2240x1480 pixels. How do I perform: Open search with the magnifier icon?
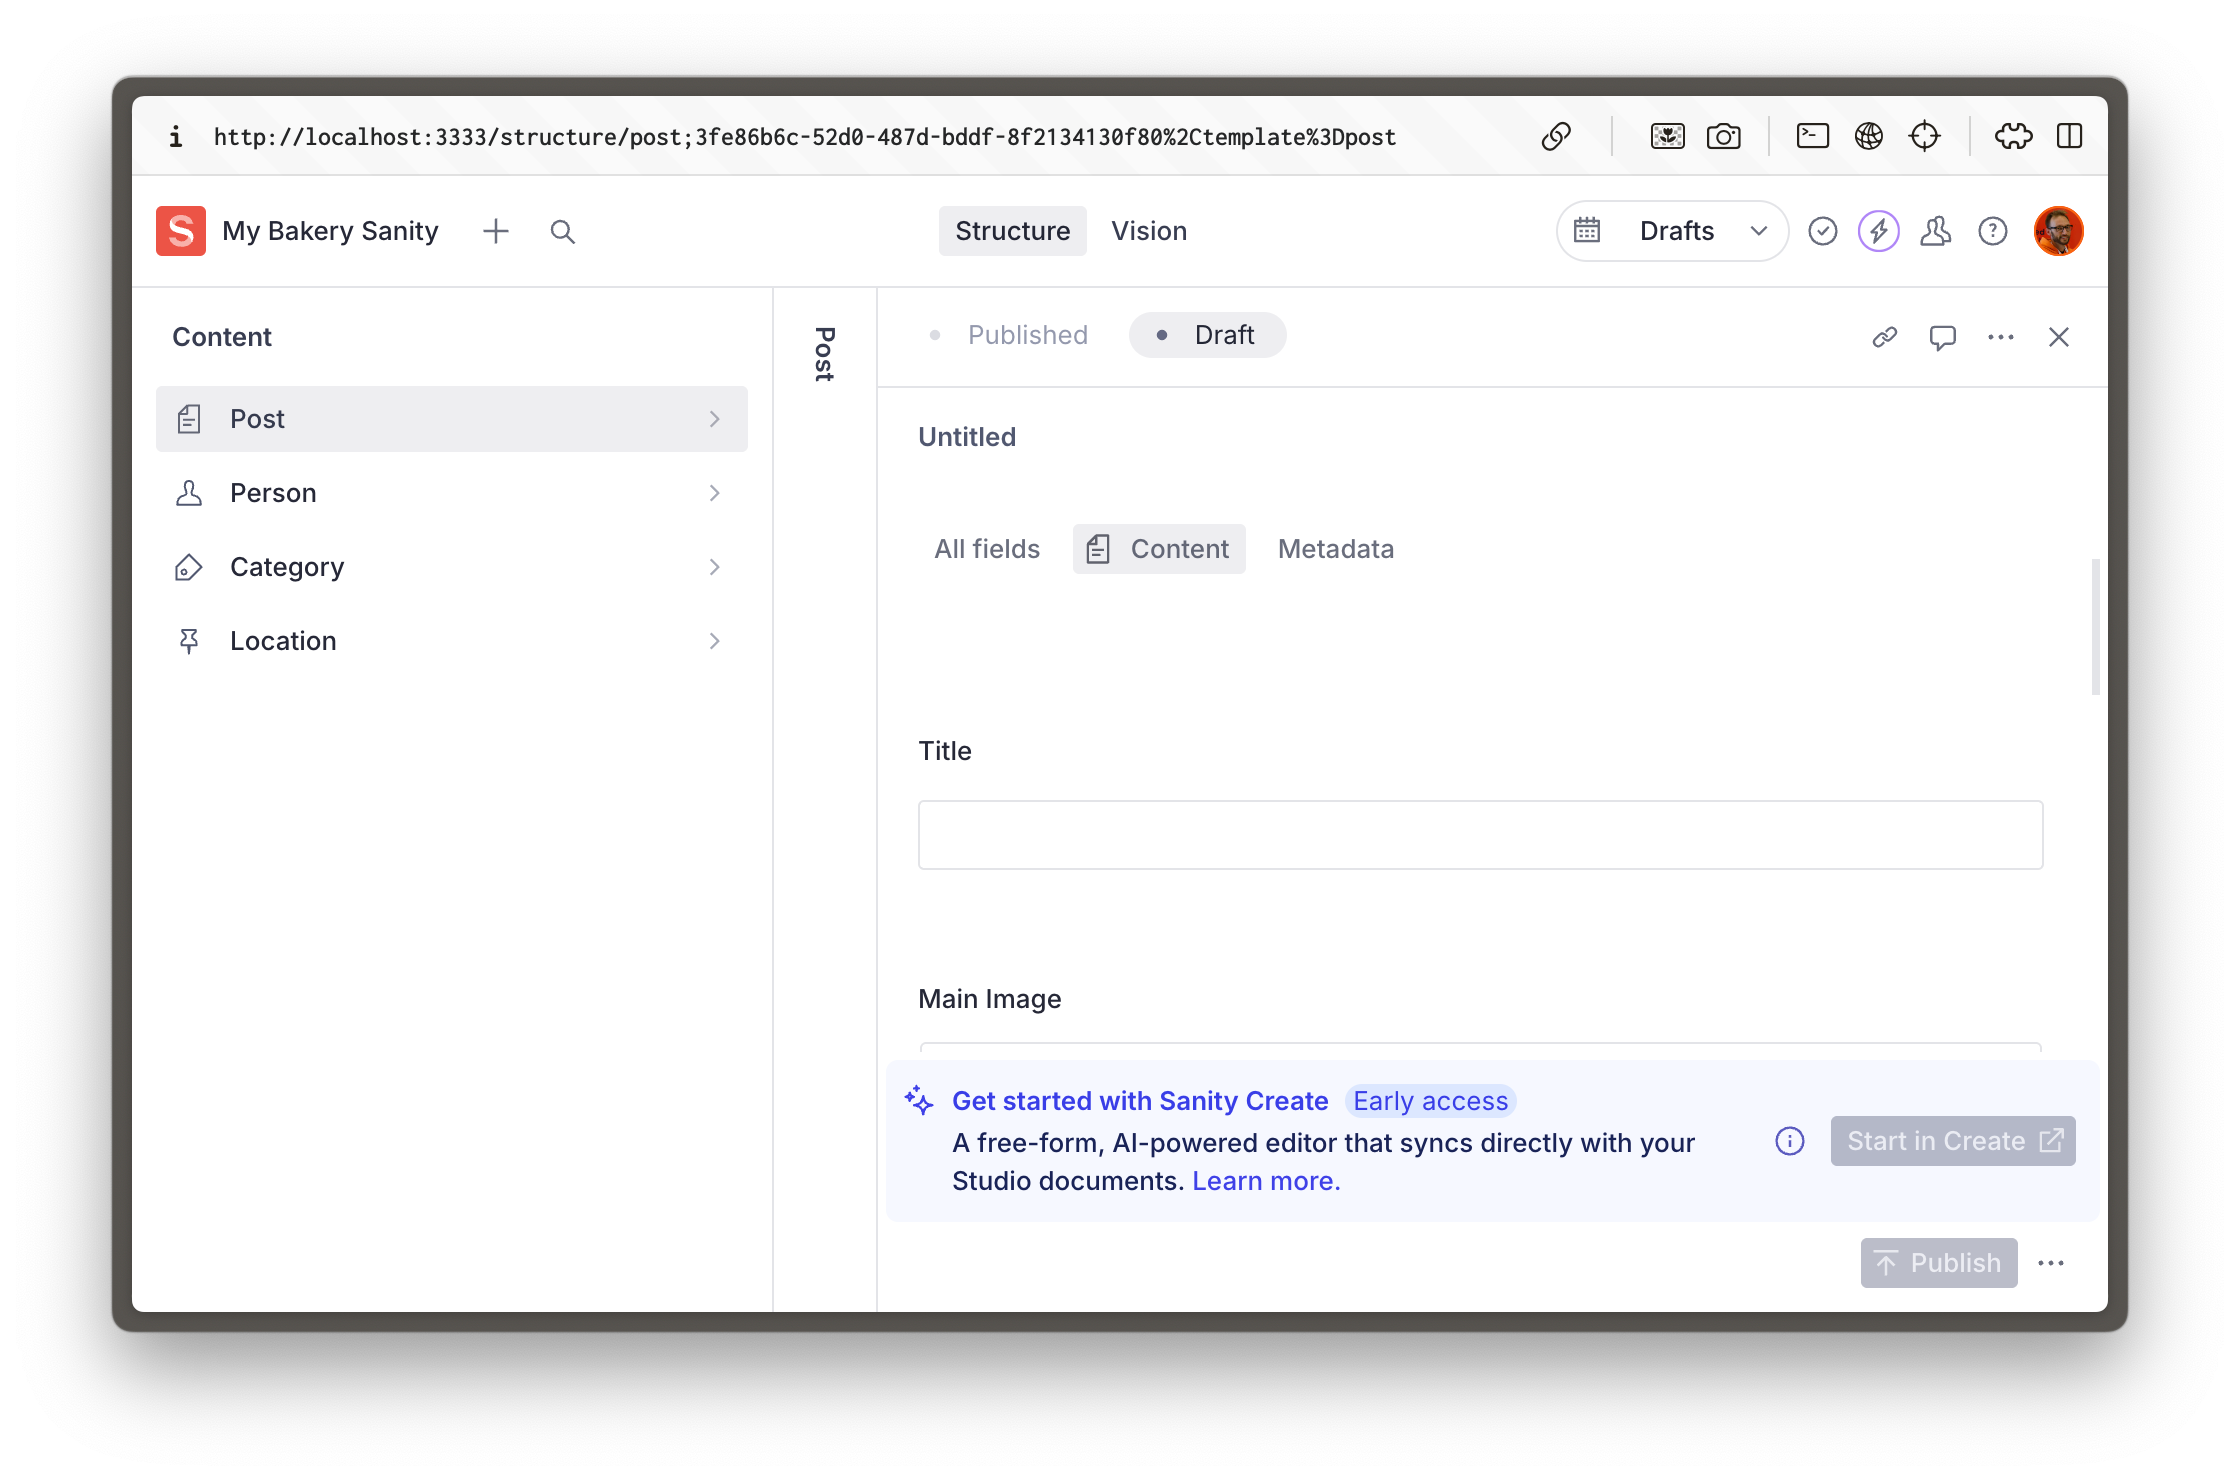tap(563, 231)
